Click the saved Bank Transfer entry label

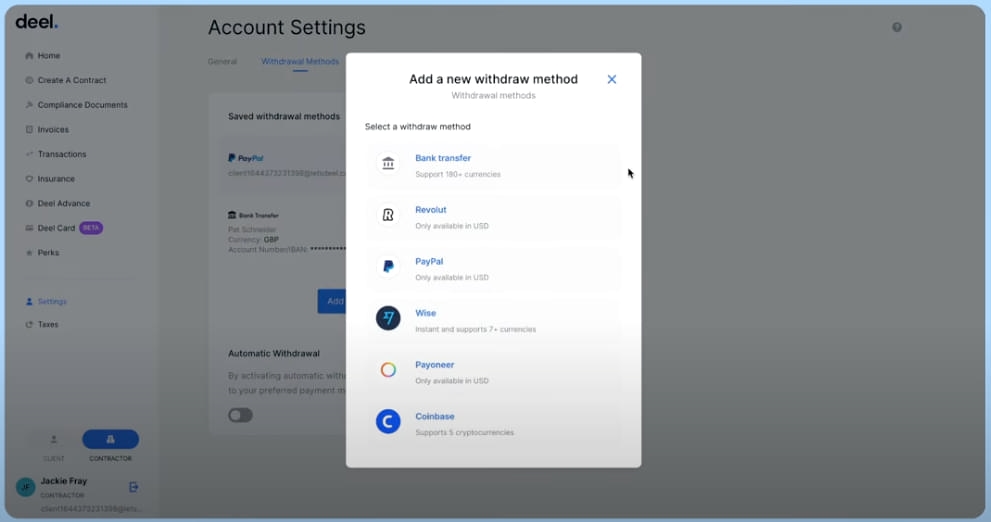[253, 215]
